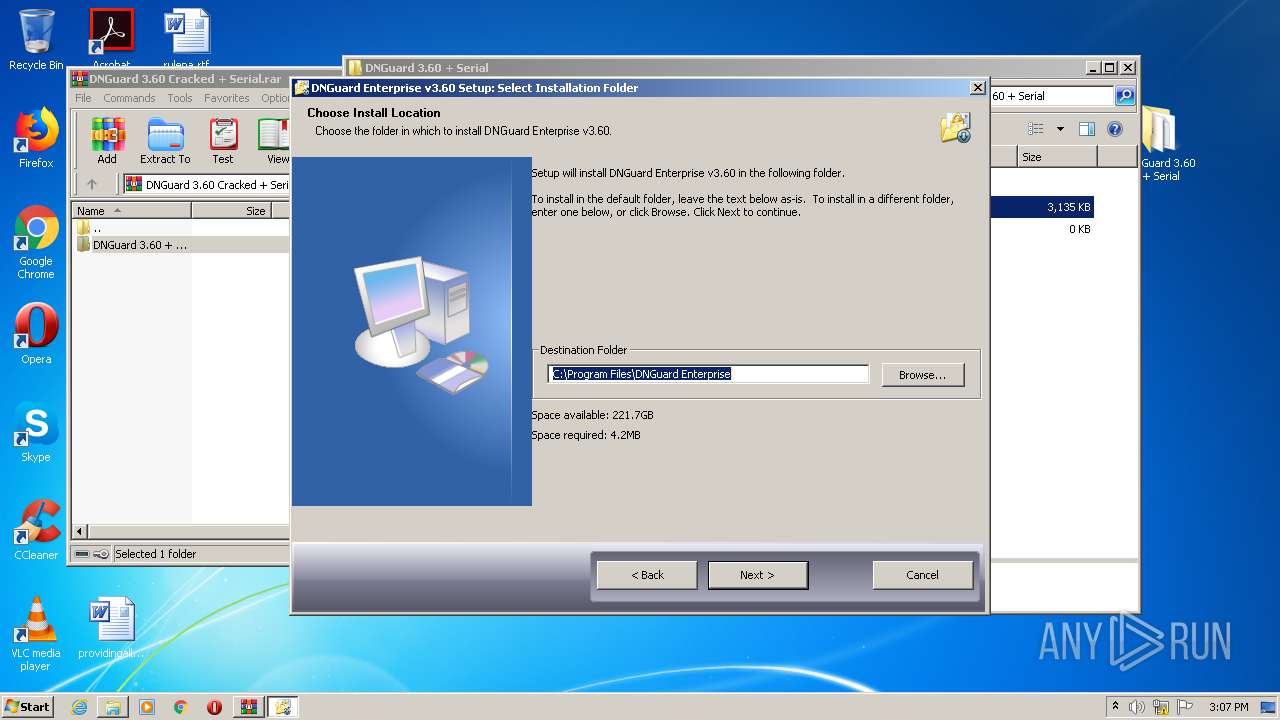This screenshot has height=720, width=1280.
Task: Click the taskbar clock 3:07 PM
Action: pos(1228,707)
